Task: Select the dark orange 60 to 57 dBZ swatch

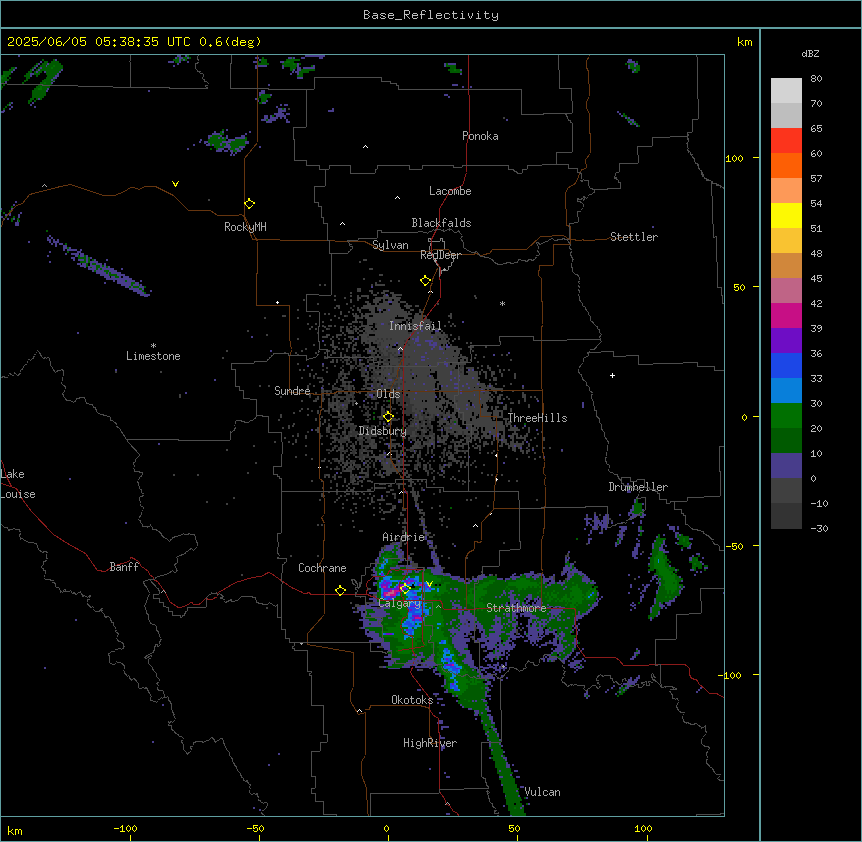Action: coord(786,165)
